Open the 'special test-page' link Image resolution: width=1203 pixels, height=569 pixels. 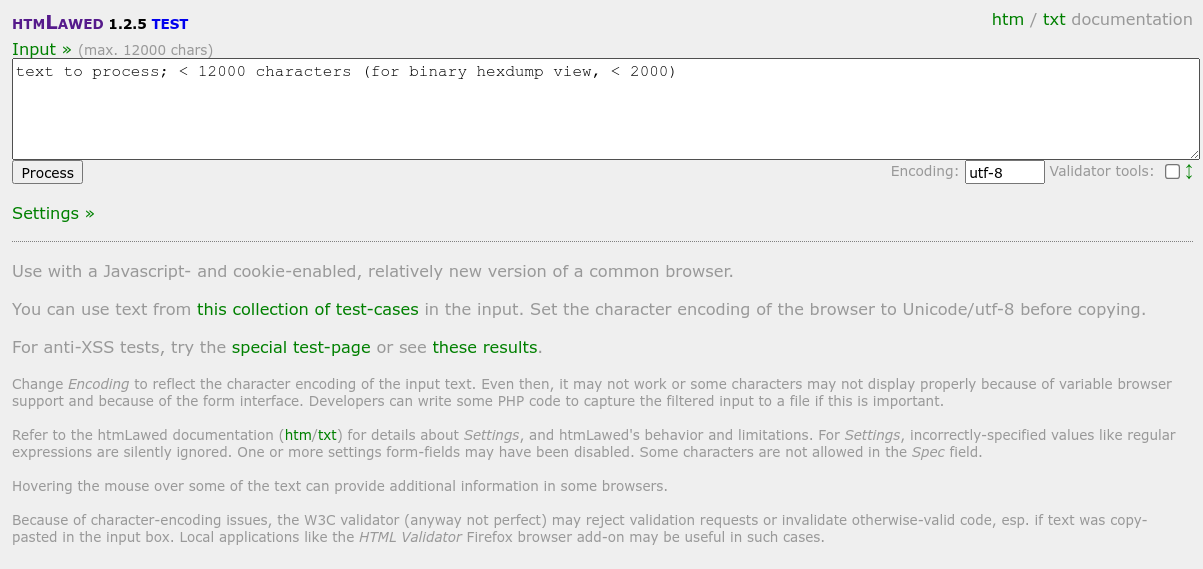(301, 347)
